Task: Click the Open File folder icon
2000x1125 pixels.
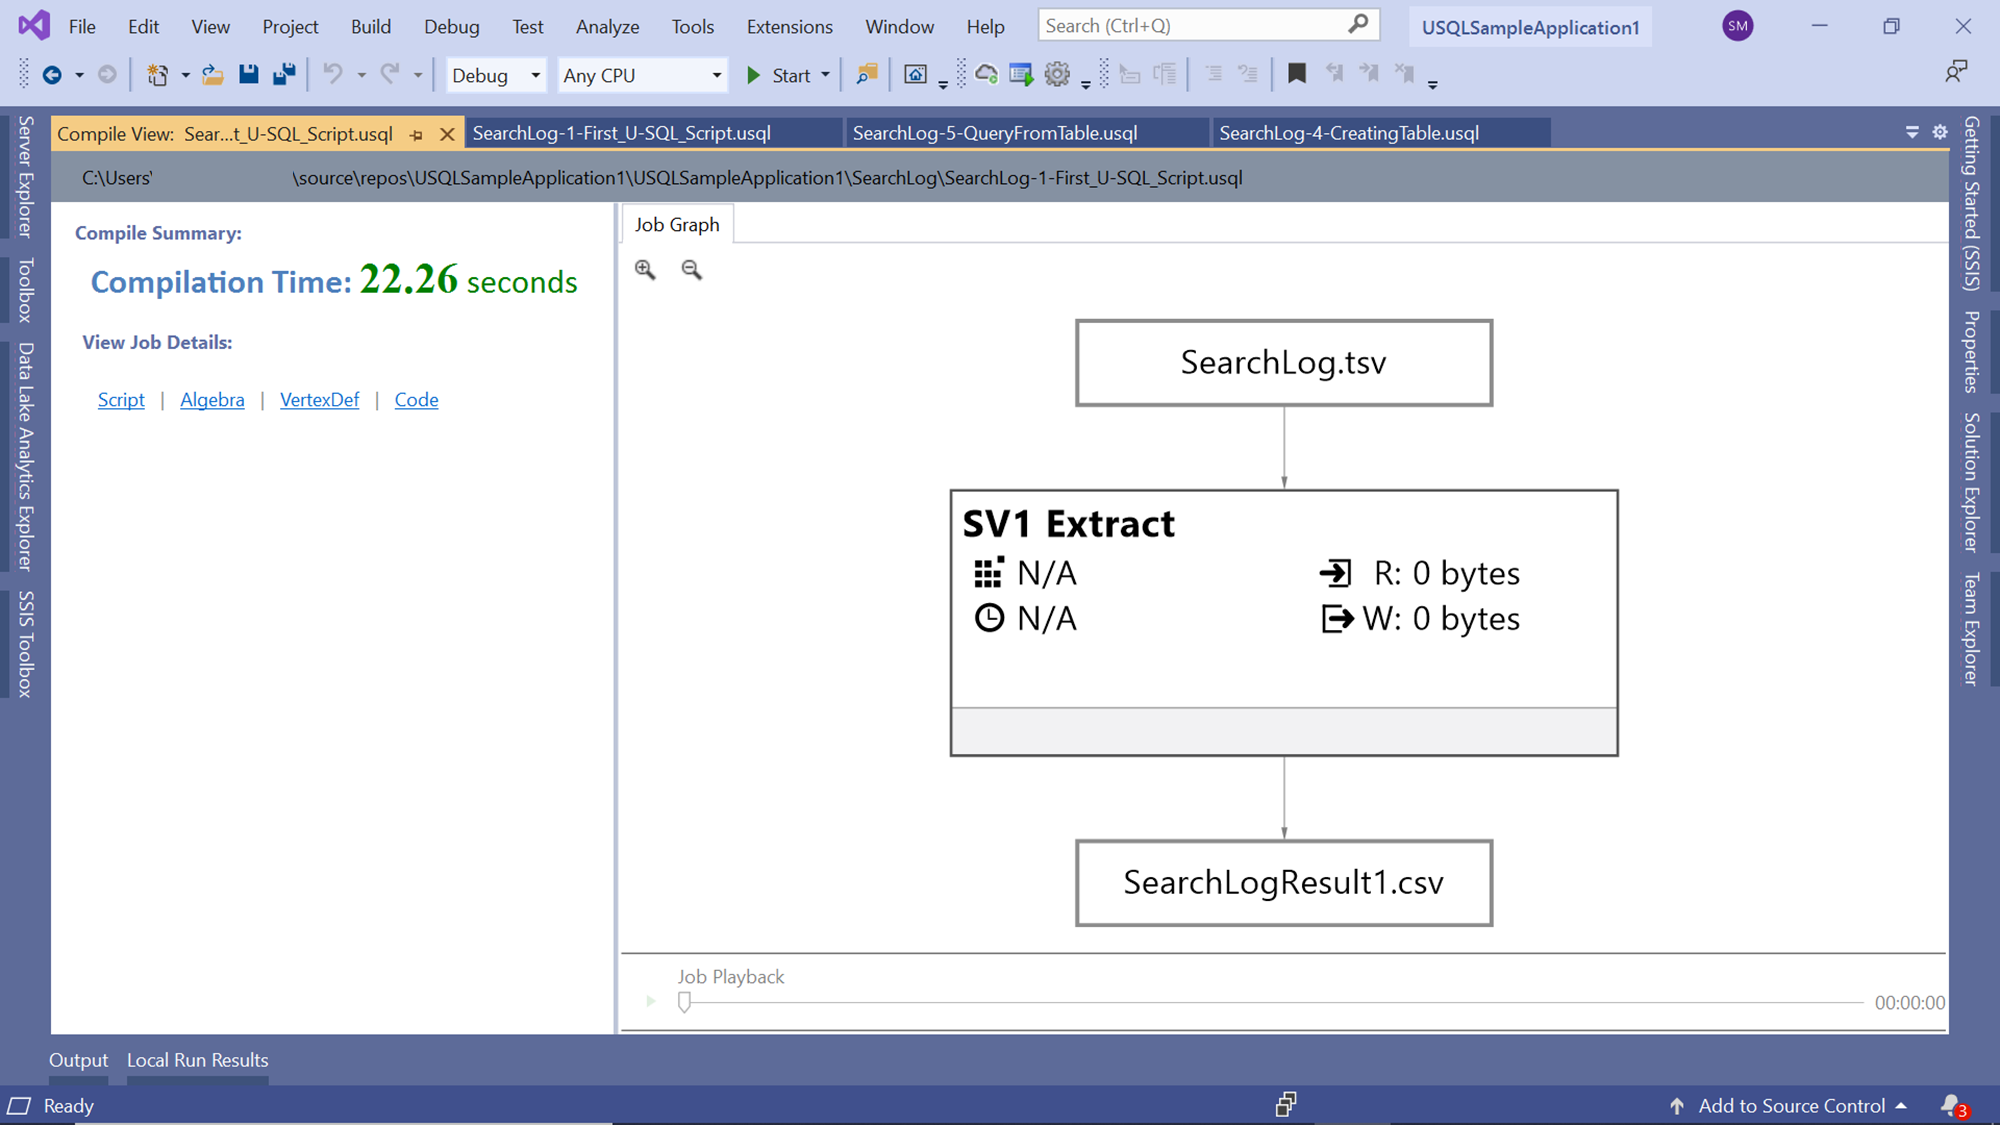Action: [212, 74]
